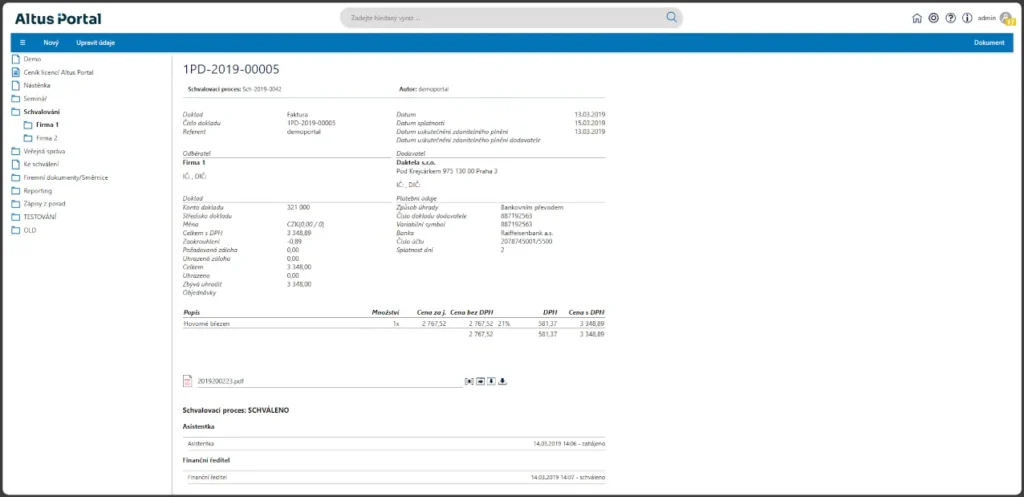
Task: Click the admin user avatar
Action: pyautogui.click(x=1006, y=18)
